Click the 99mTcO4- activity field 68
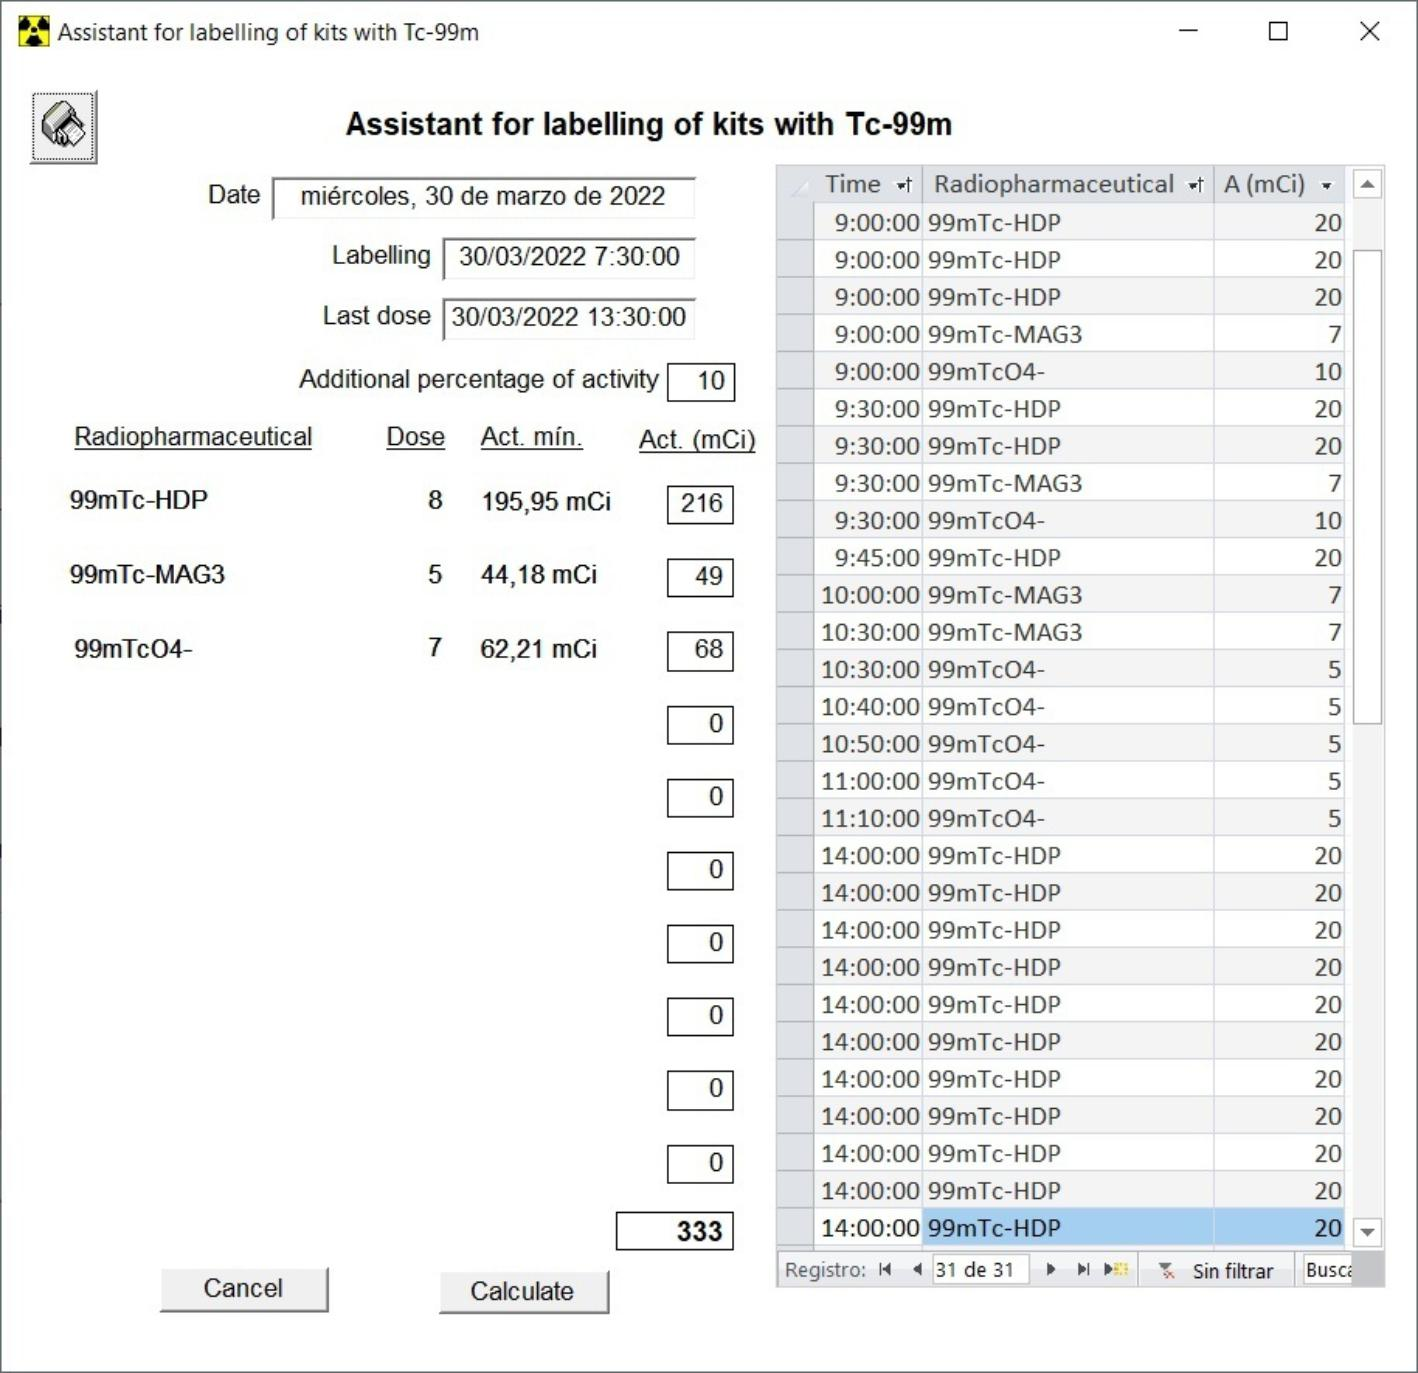 701,650
